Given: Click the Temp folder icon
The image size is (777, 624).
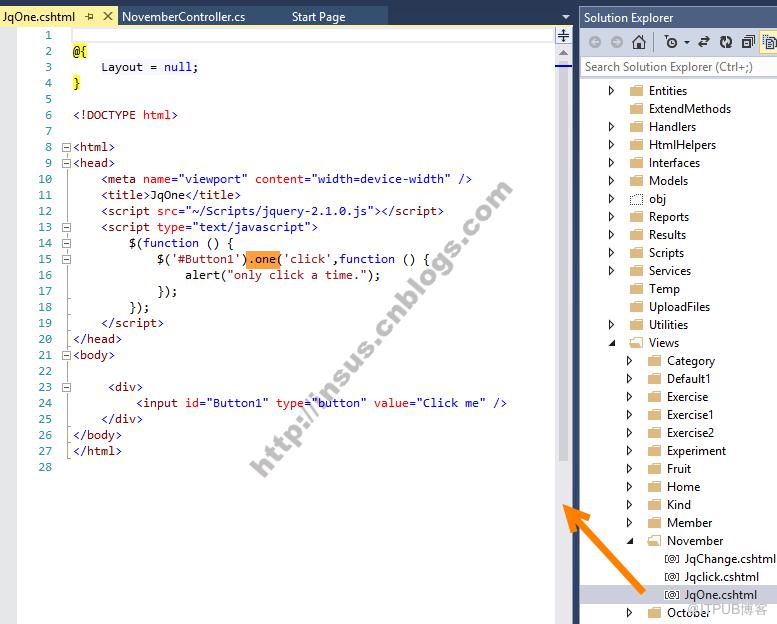Looking at the screenshot, I should (636, 289).
